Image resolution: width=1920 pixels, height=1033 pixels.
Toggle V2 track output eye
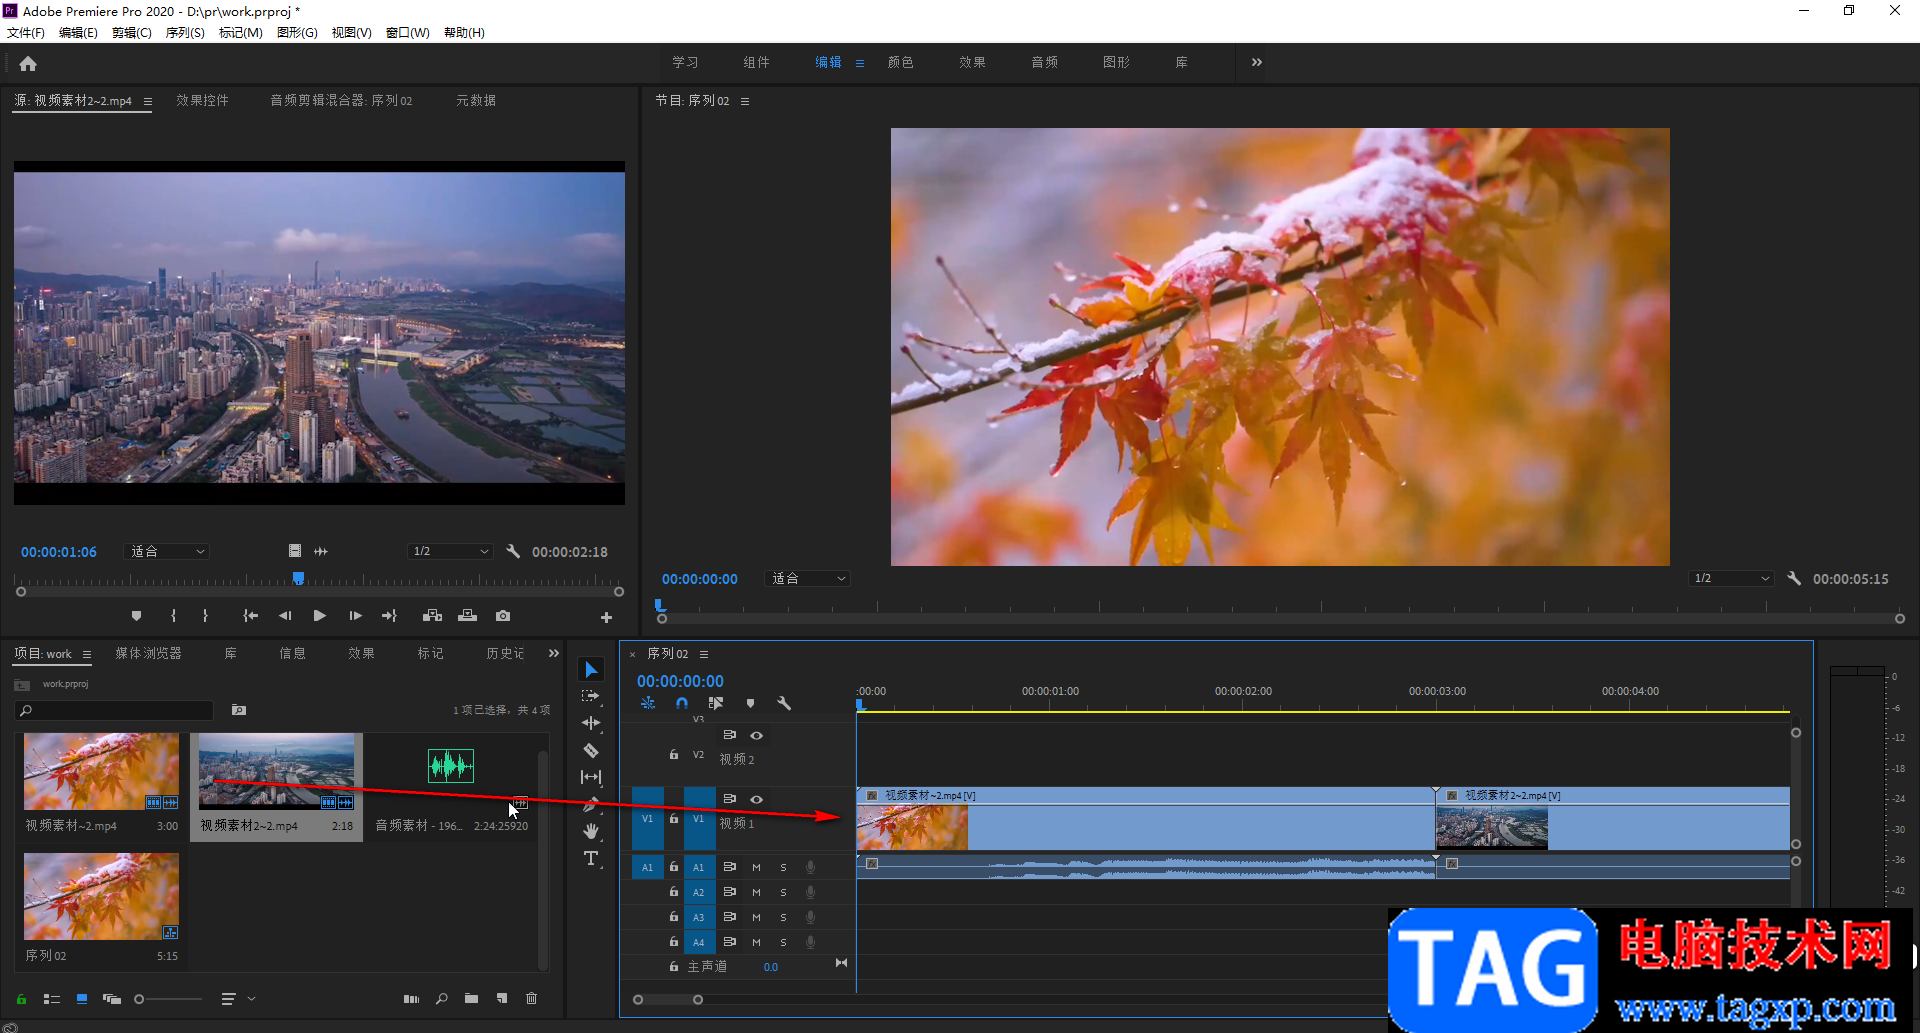coord(757,736)
